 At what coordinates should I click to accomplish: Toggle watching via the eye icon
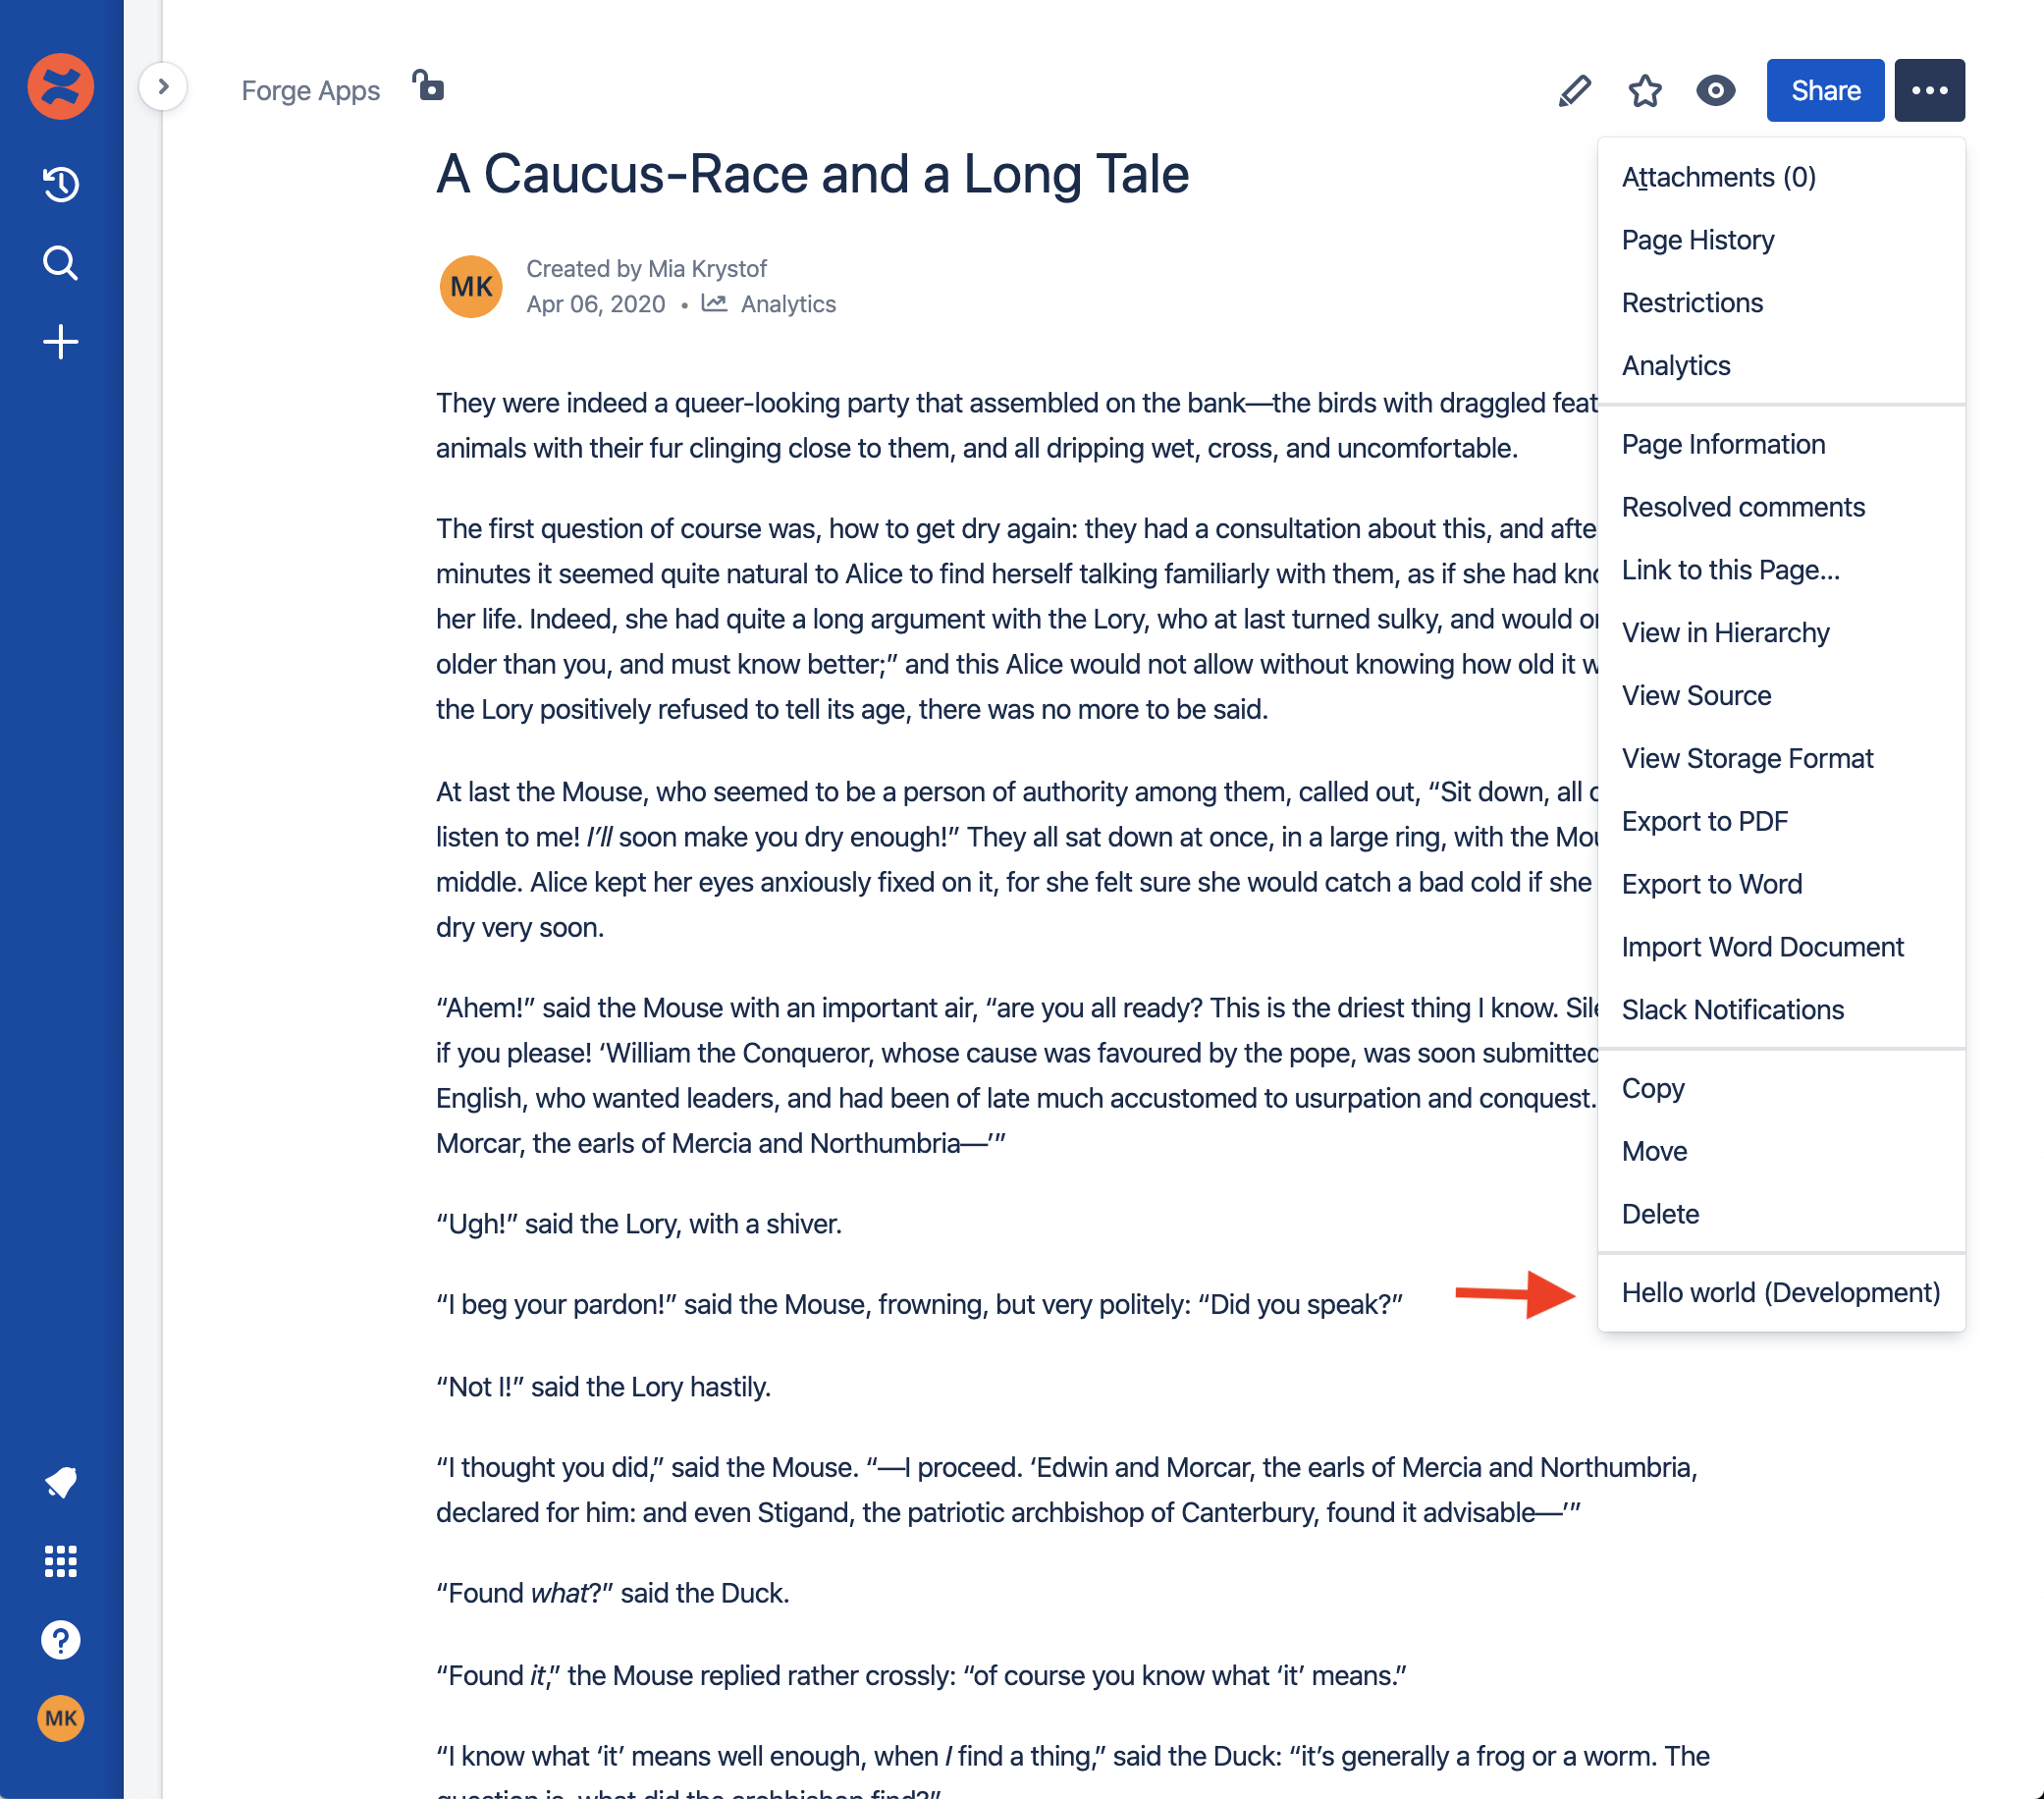tap(1715, 90)
